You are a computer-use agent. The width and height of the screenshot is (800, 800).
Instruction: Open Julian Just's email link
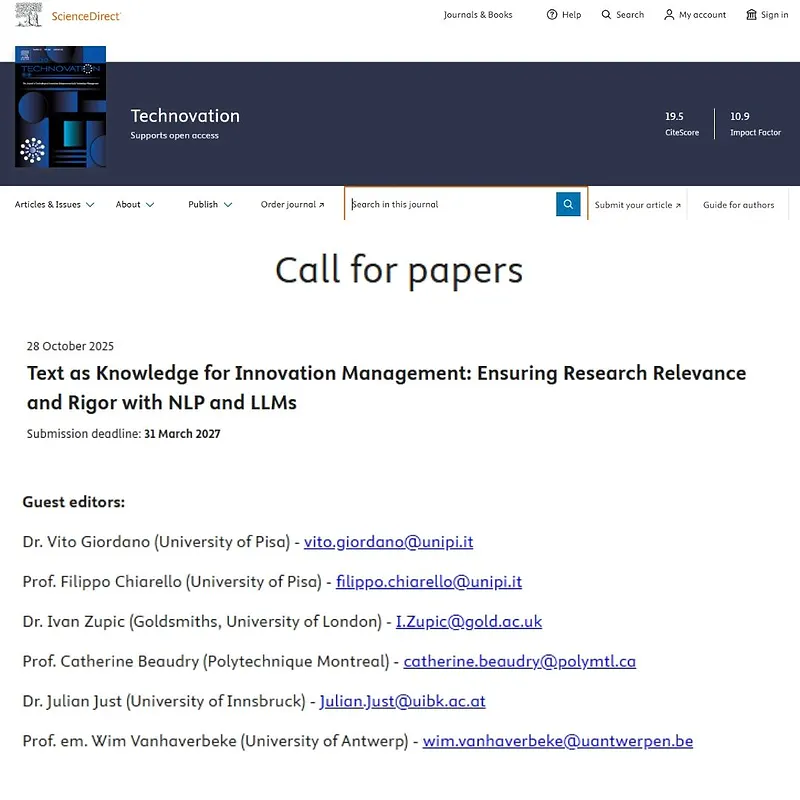[x=402, y=701]
